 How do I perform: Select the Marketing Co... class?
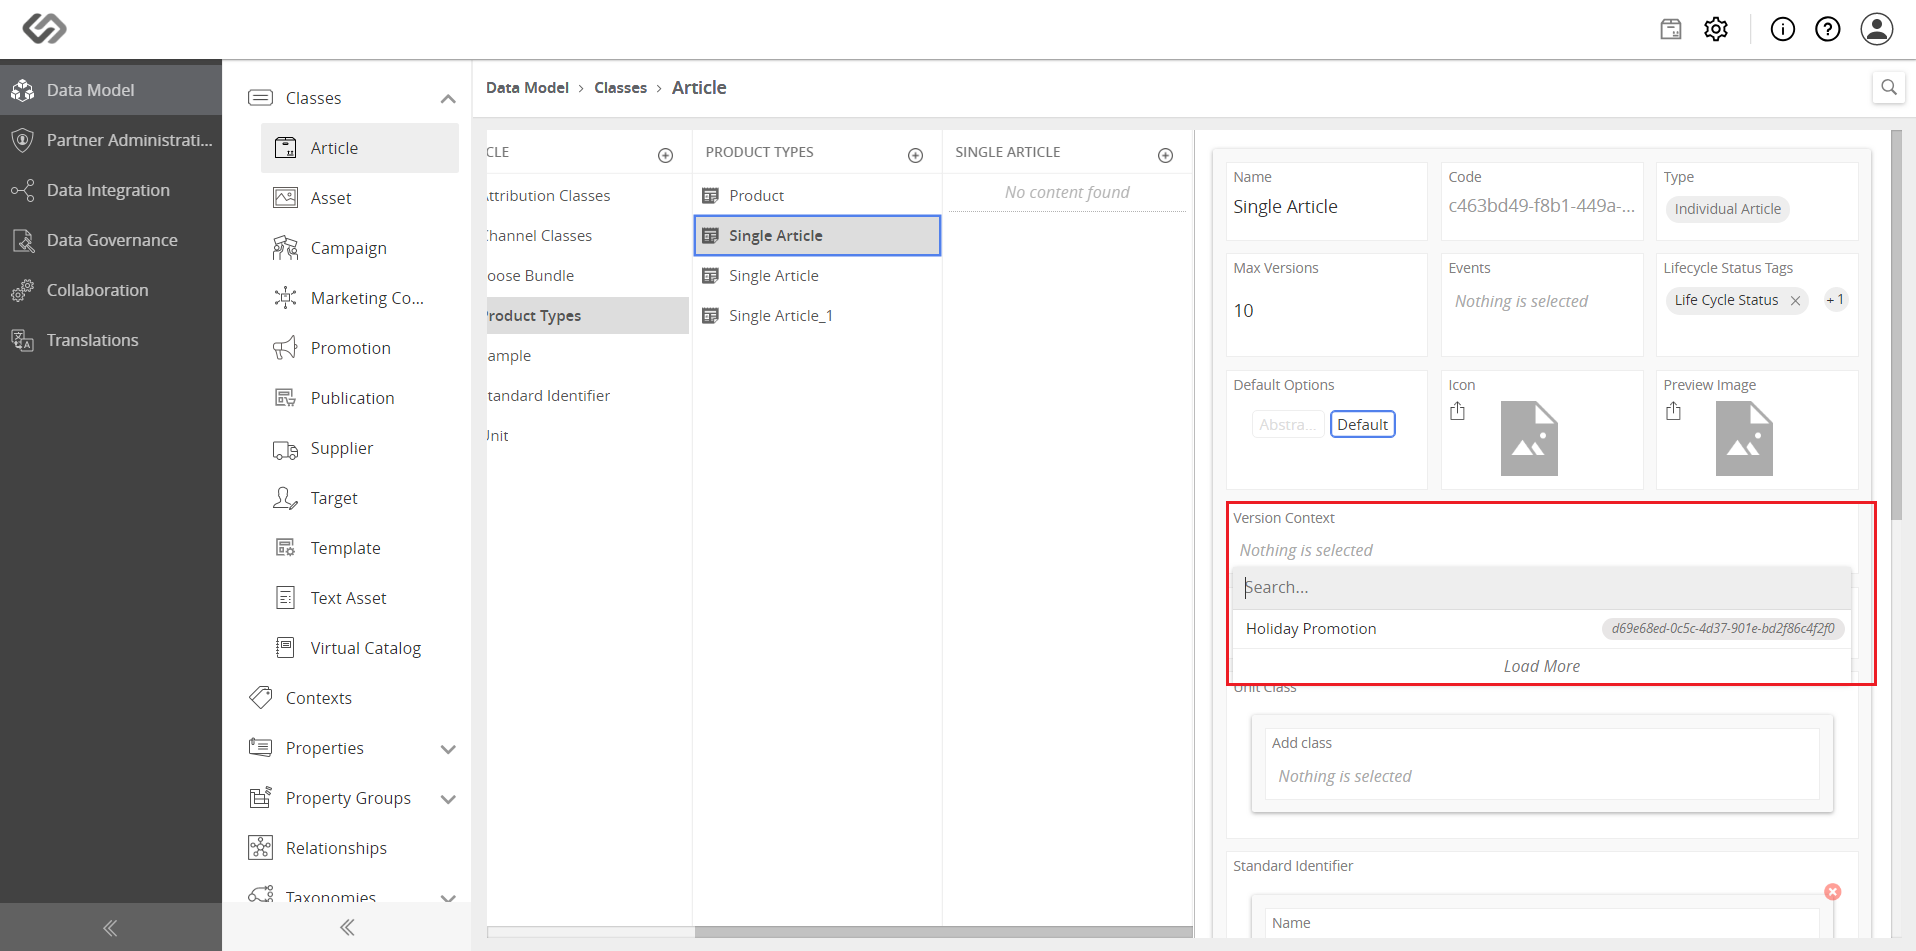coord(360,298)
